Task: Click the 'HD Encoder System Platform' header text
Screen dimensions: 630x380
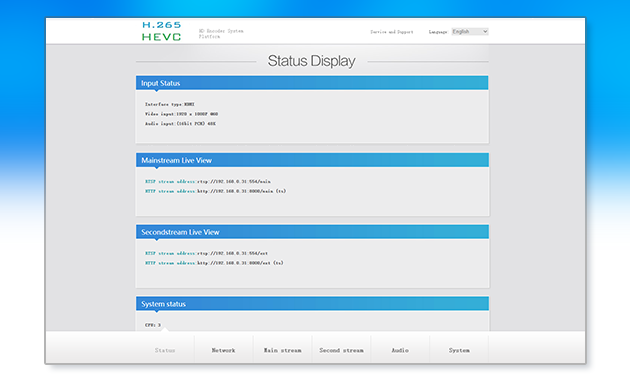Action: tap(221, 34)
